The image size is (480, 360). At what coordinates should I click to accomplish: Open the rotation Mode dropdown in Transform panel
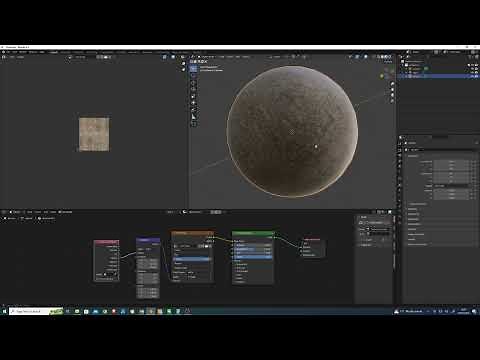pos(451,186)
